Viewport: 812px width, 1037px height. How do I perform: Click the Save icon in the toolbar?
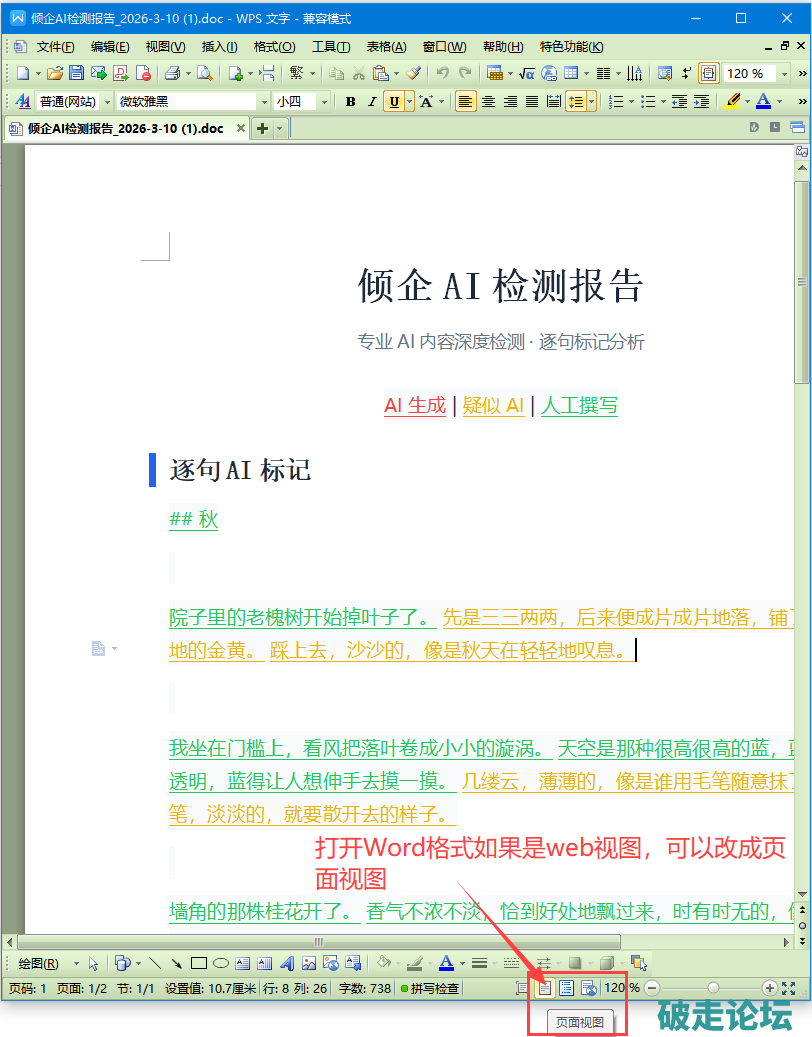76,73
